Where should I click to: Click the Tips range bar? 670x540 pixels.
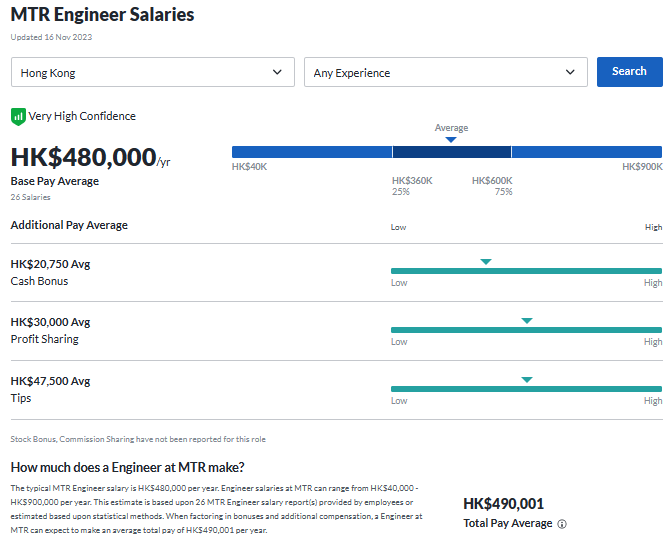pos(526,389)
